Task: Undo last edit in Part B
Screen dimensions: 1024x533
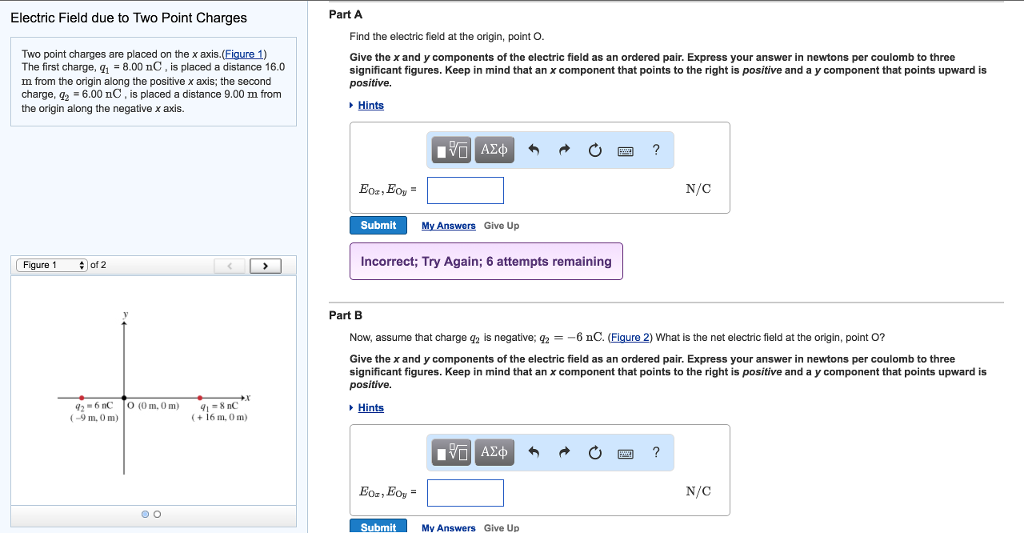Action: tap(534, 453)
